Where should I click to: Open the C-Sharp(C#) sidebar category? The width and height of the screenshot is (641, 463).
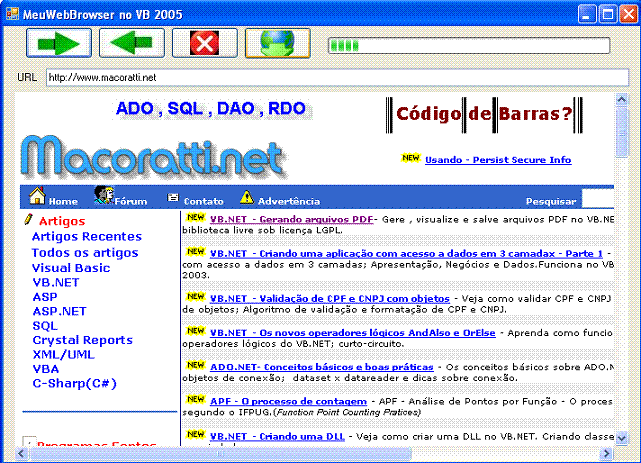75,384
